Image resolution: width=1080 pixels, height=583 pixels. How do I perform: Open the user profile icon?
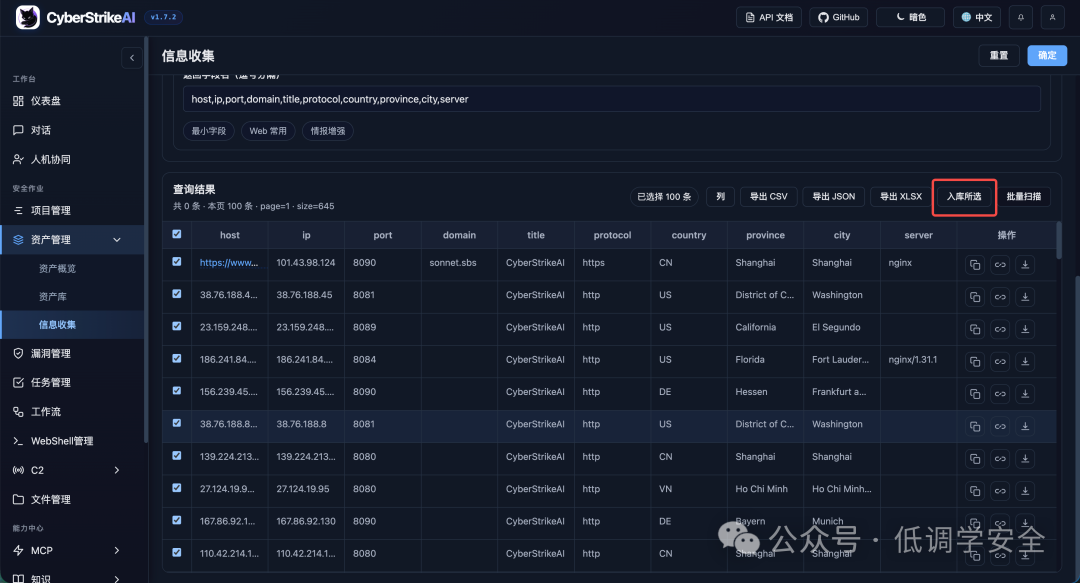click(x=1052, y=17)
